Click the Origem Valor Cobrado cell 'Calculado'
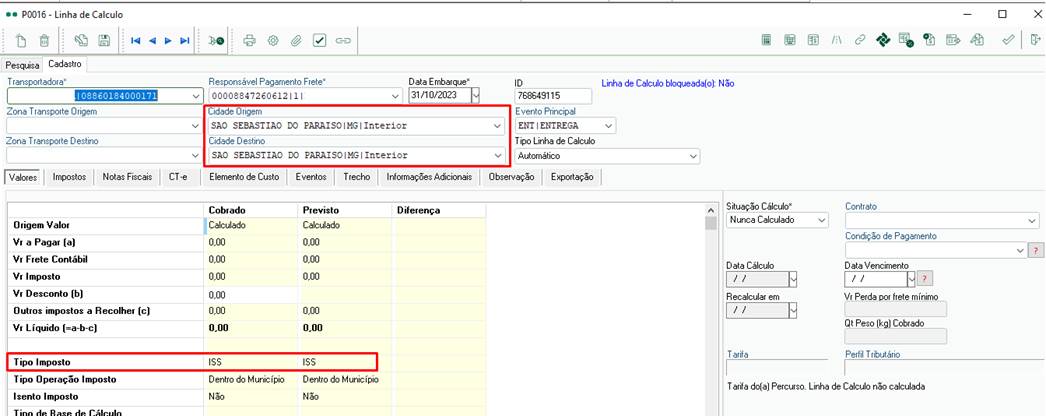This screenshot has height=416, width=1046. [251, 225]
